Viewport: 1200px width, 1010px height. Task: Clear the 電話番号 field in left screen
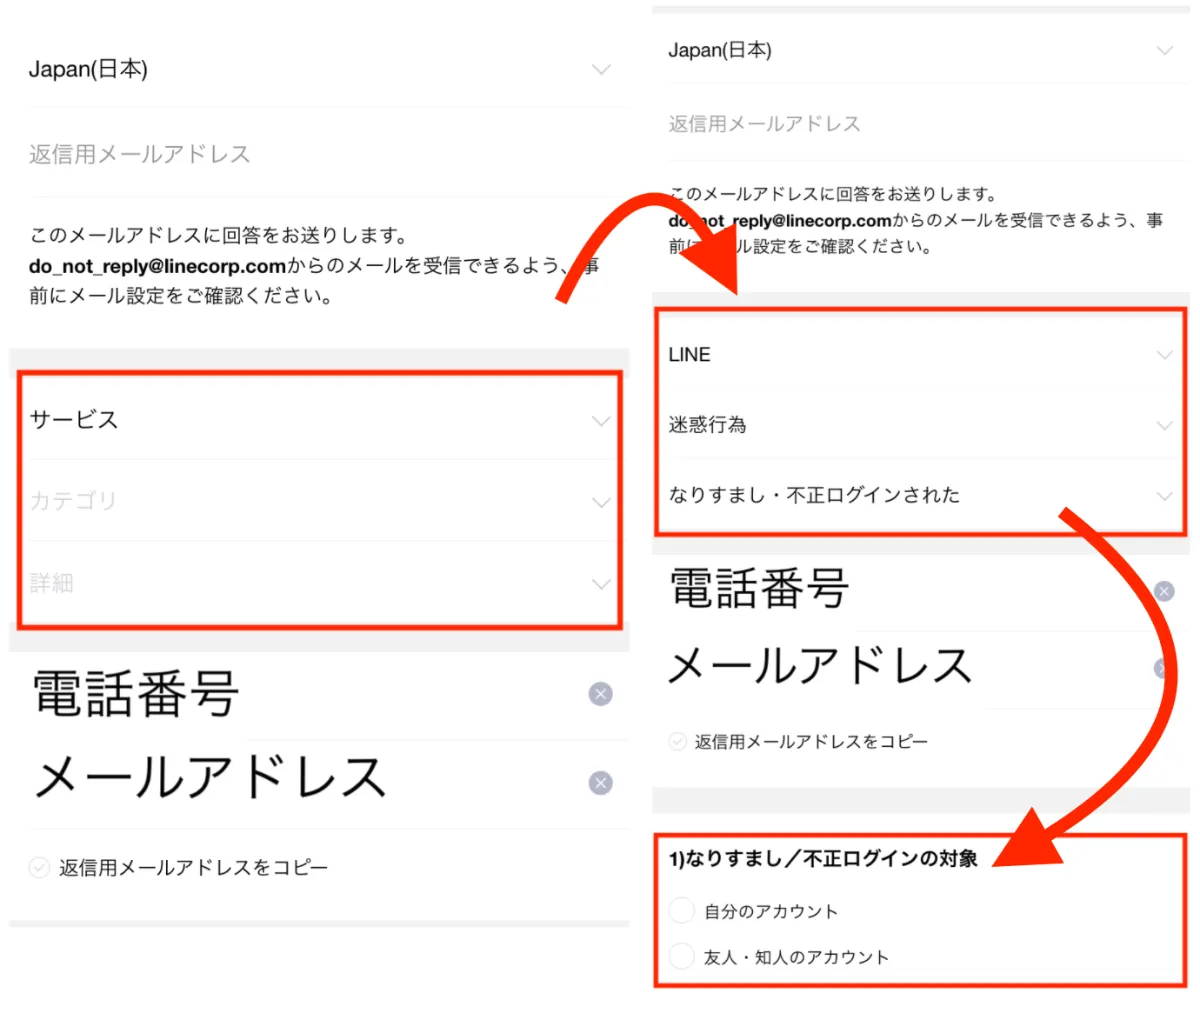pyautogui.click(x=600, y=694)
